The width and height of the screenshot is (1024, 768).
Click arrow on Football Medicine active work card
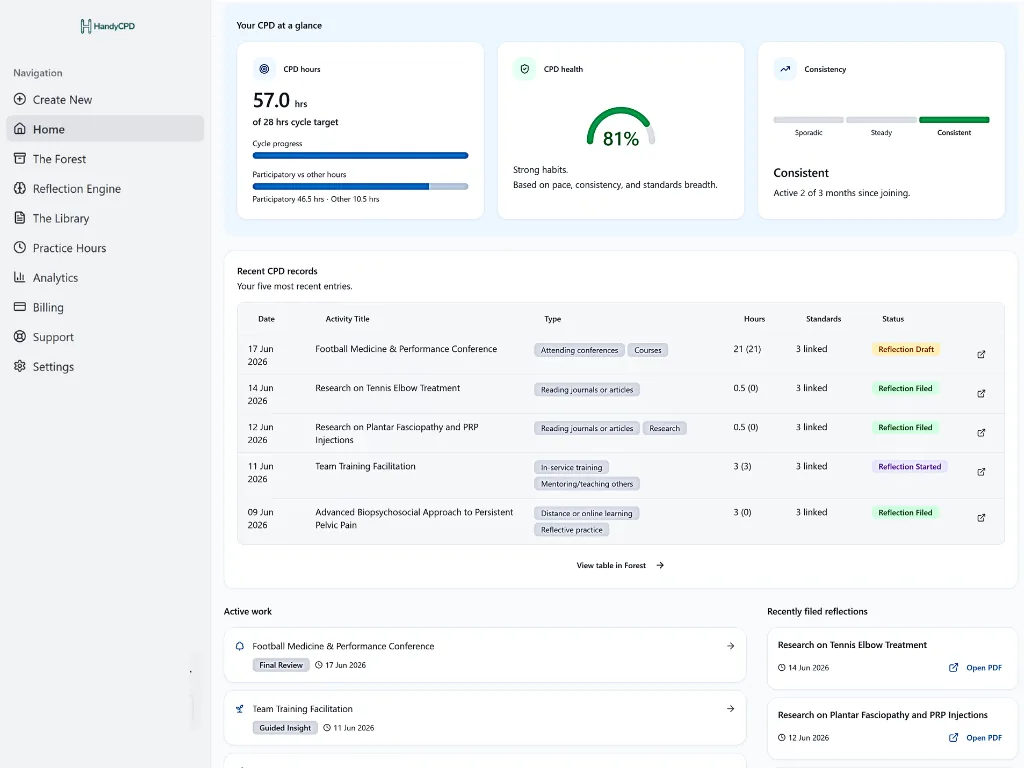[730, 646]
